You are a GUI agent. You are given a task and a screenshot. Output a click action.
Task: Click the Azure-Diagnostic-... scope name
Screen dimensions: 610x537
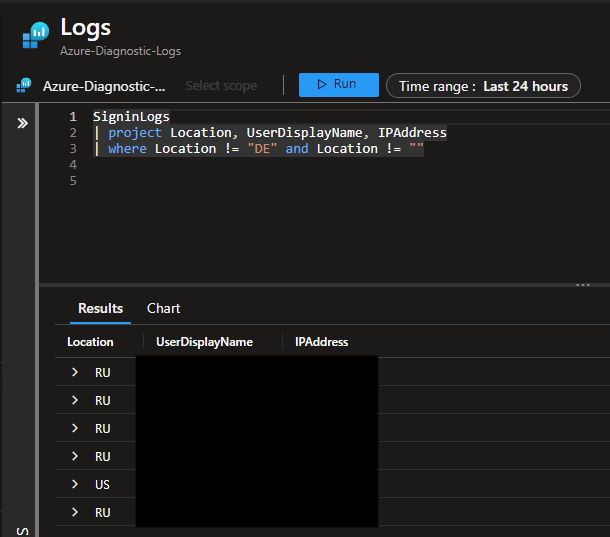click(x=104, y=86)
